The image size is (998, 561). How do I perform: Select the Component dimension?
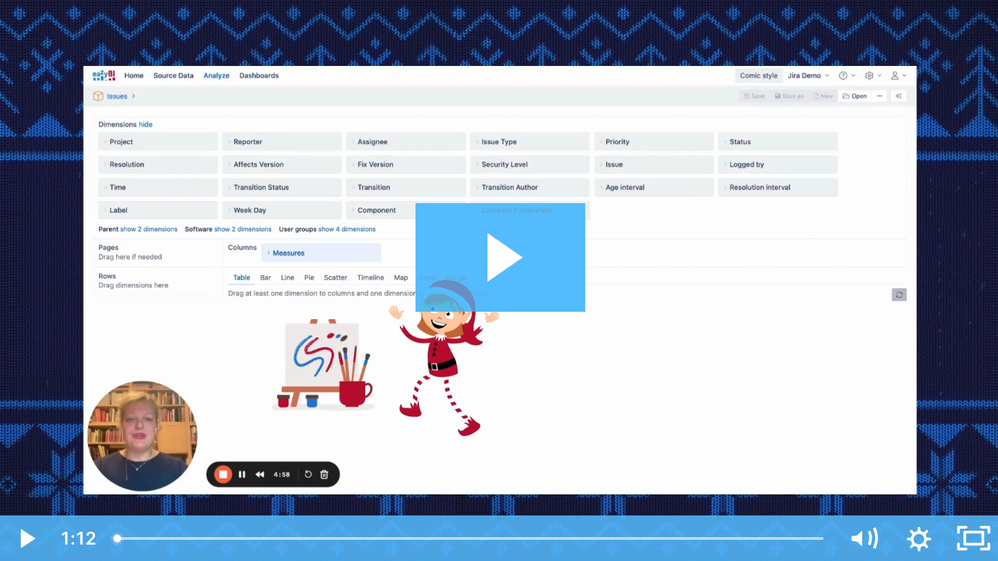click(381, 210)
